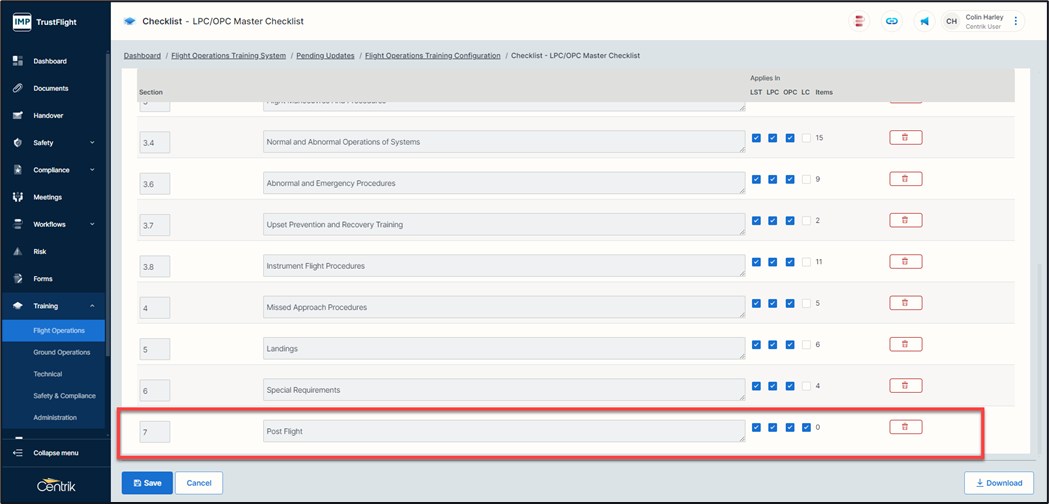
Task: Open the announcements megaphone icon
Action: pos(924,21)
